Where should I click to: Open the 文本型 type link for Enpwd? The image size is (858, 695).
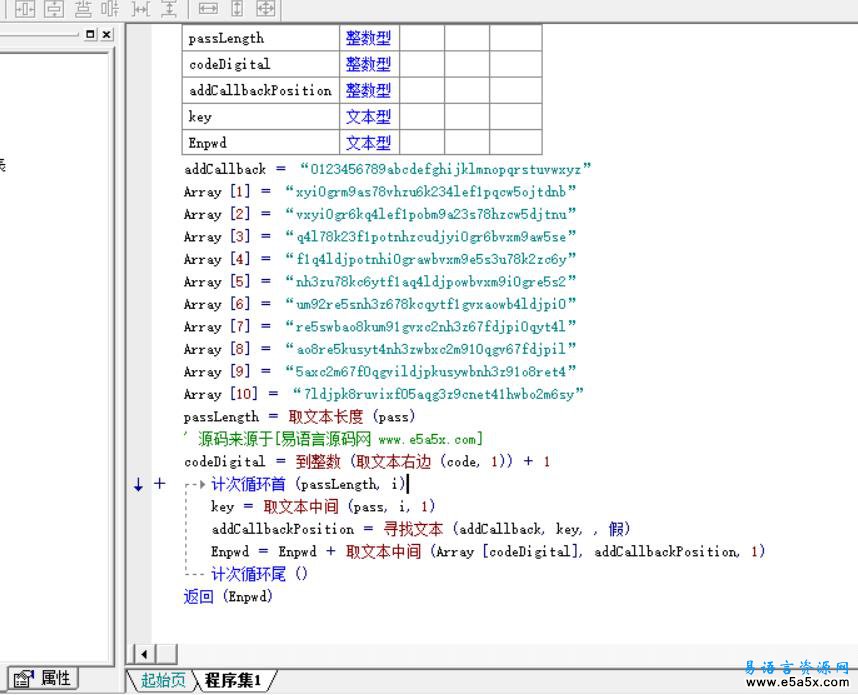click(368, 143)
